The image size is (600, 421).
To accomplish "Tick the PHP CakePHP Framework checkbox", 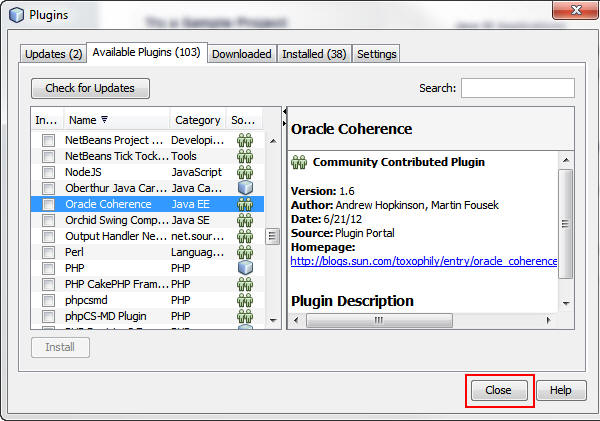I will [x=48, y=284].
